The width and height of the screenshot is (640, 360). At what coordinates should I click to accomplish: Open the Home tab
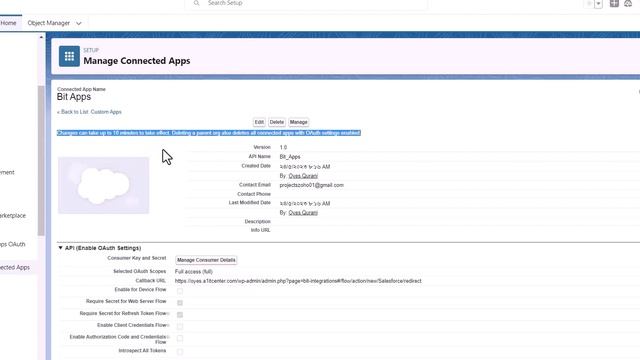(9, 23)
